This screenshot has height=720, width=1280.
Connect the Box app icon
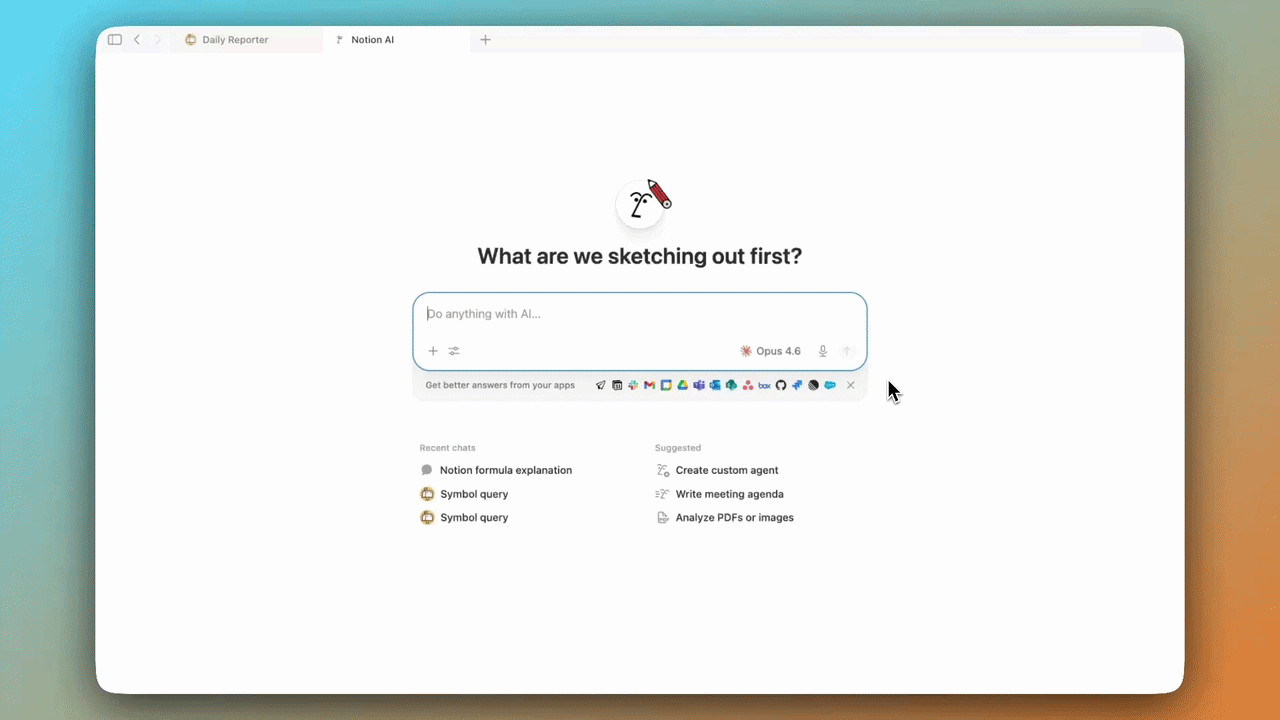tap(764, 385)
